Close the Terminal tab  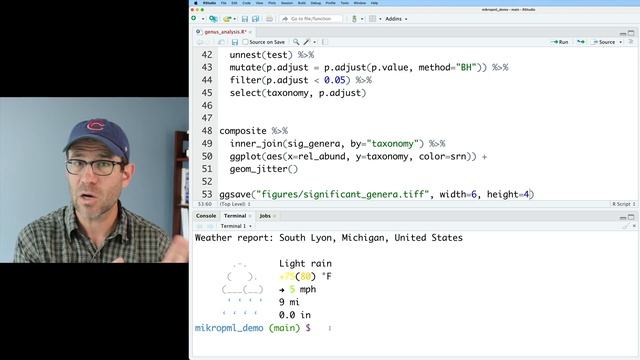(250, 216)
